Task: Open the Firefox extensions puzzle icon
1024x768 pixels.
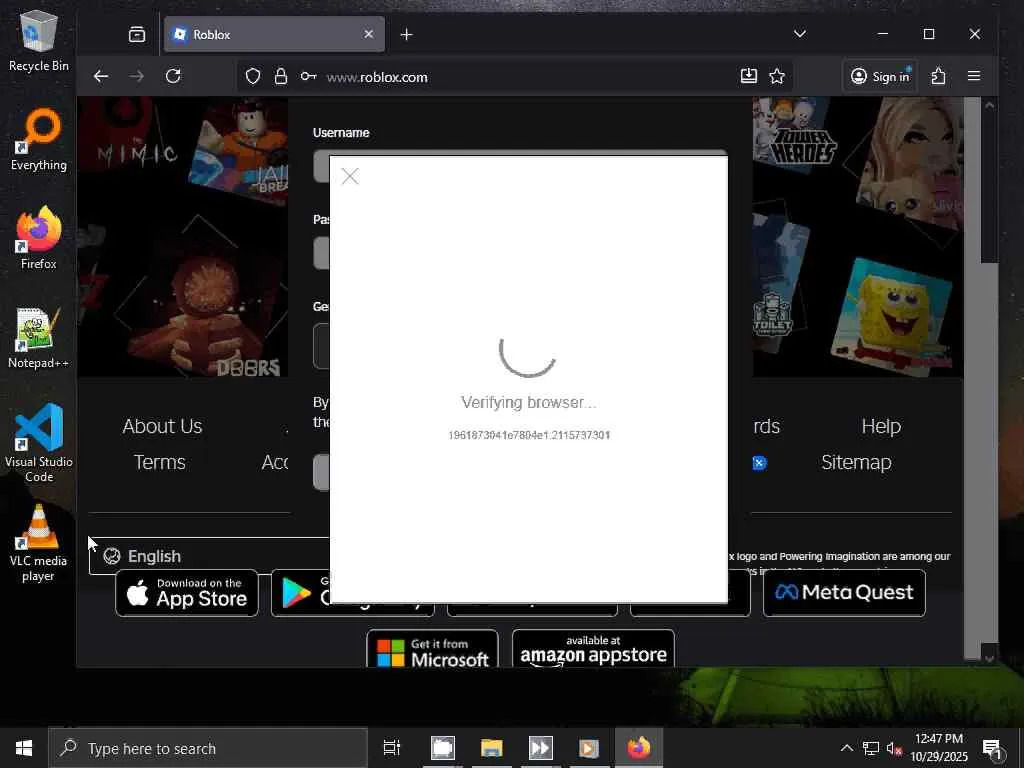Action: (938, 76)
